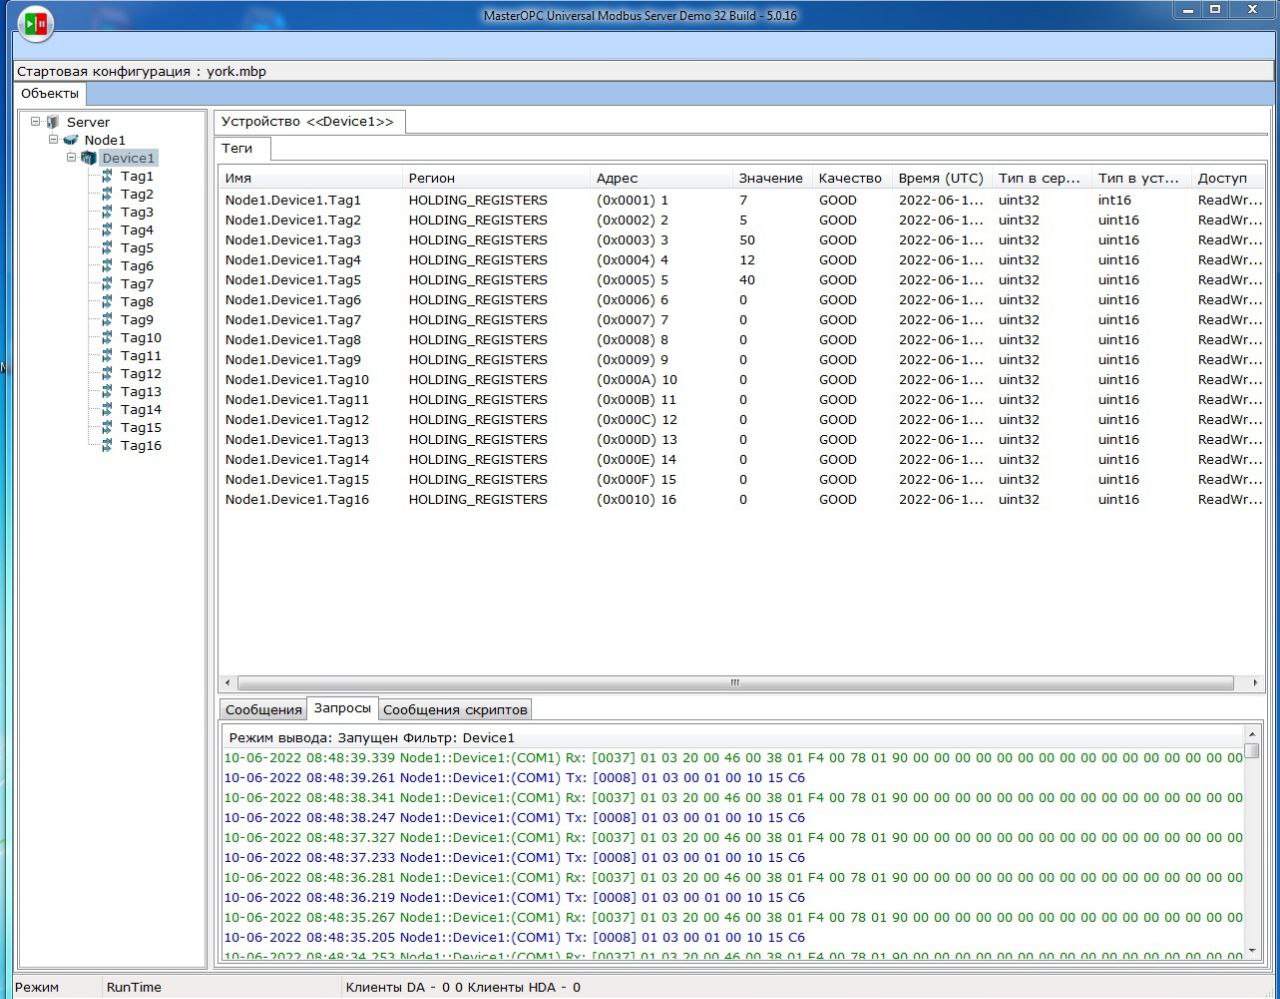Viewport: 1280px width, 999px height.
Task: Sort by the Время (UTC) column header
Action: click(941, 178)
